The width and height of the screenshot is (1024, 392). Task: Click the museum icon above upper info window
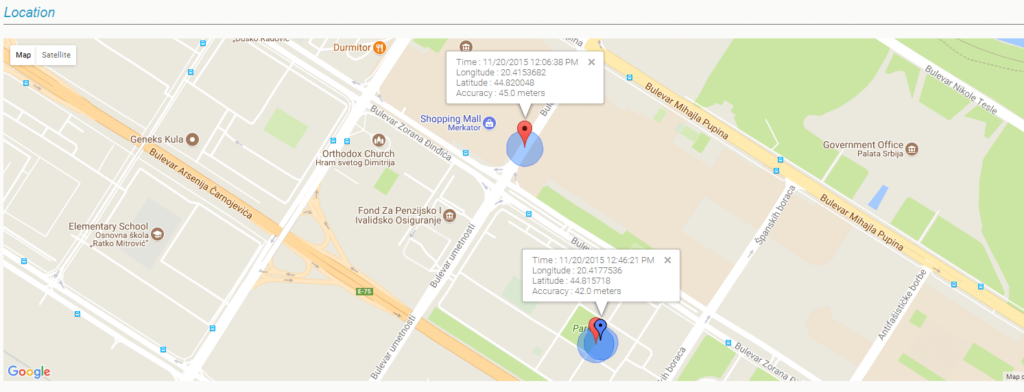[x=466, y=46]
